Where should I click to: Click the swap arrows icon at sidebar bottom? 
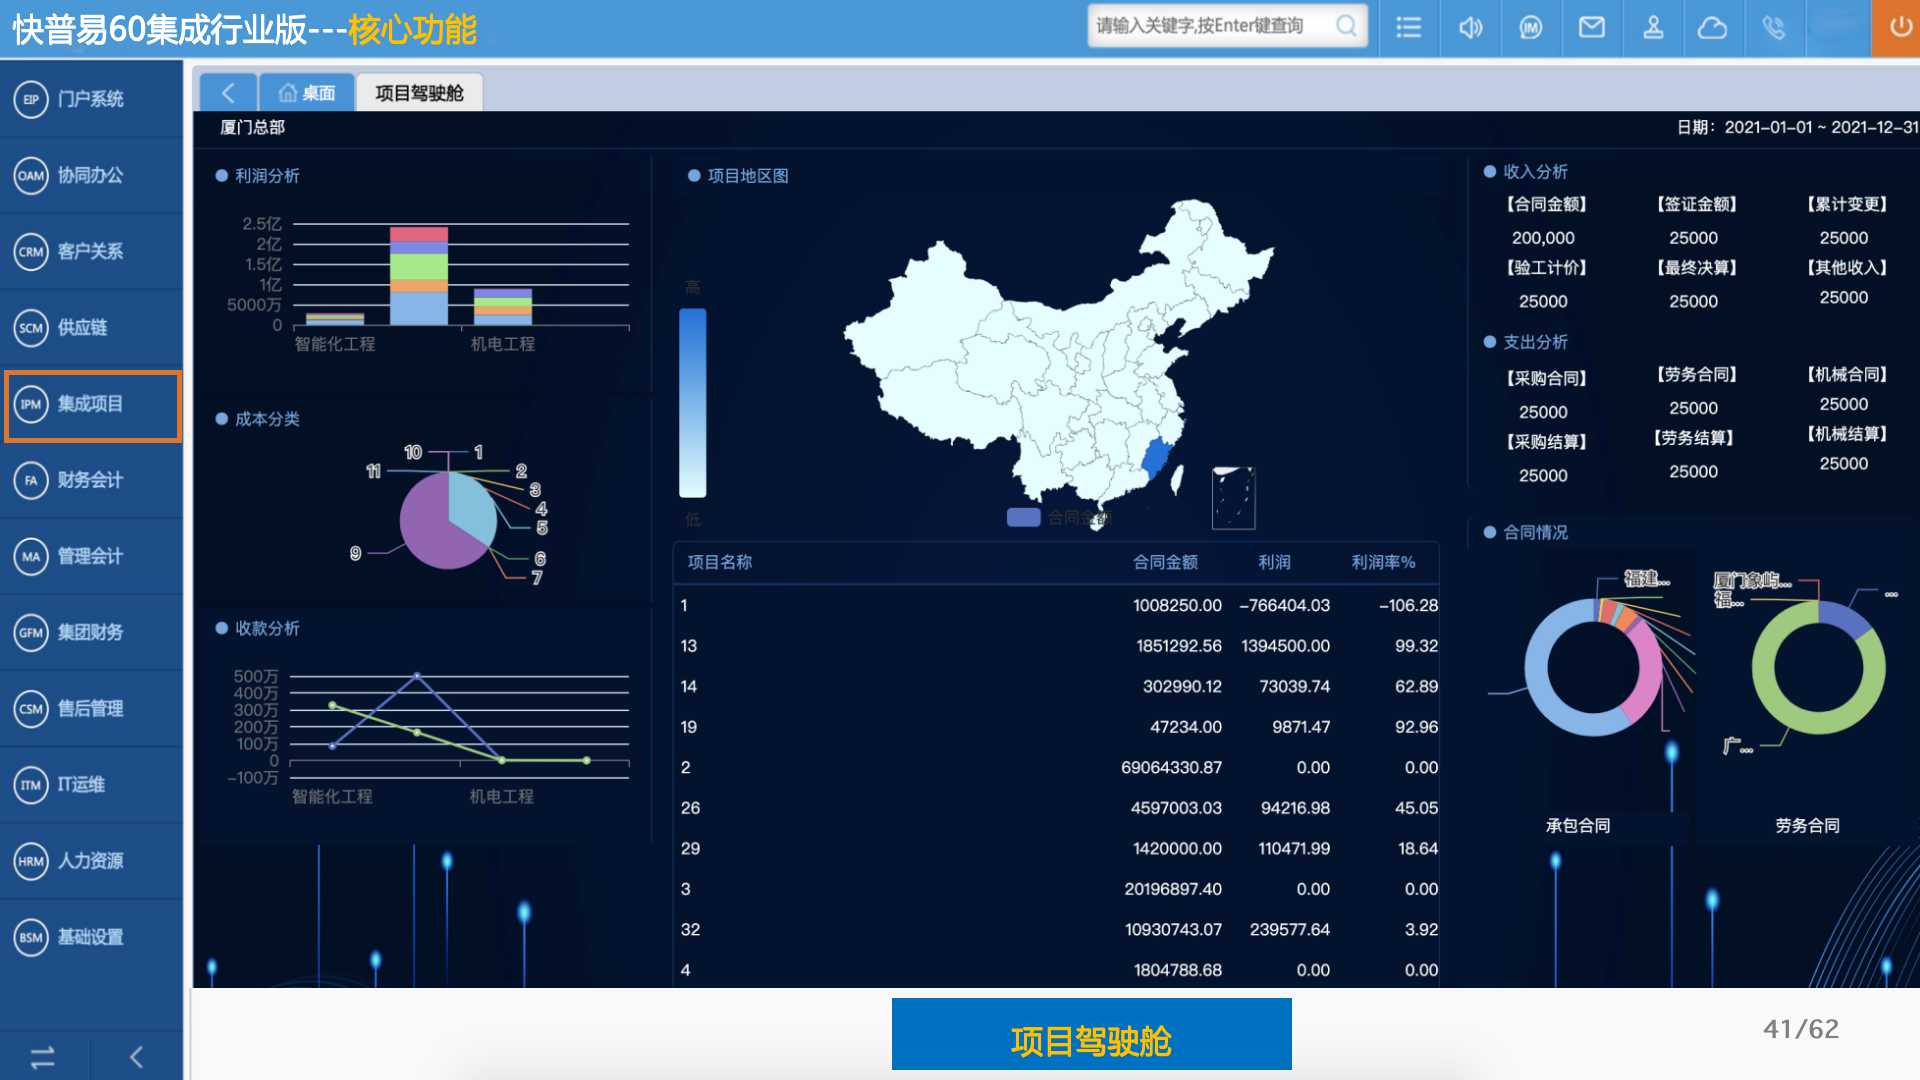point(42,1057)
